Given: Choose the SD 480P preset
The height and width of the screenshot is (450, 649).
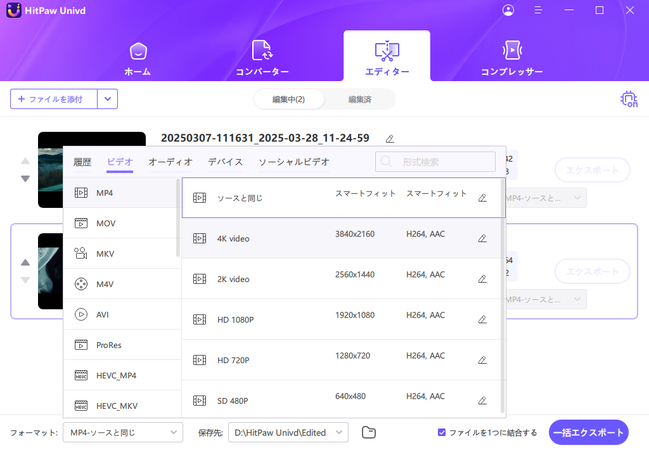Looking at the screenshot, I should pos(341,400).
